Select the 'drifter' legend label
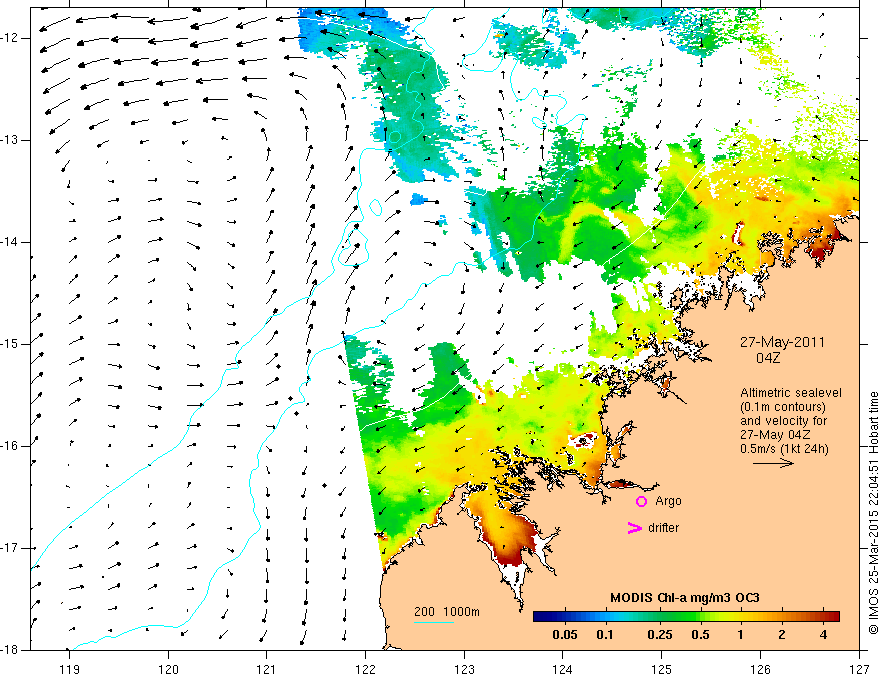Image resolution: width=880 pixels, height=680 pixels. [663, 528]
